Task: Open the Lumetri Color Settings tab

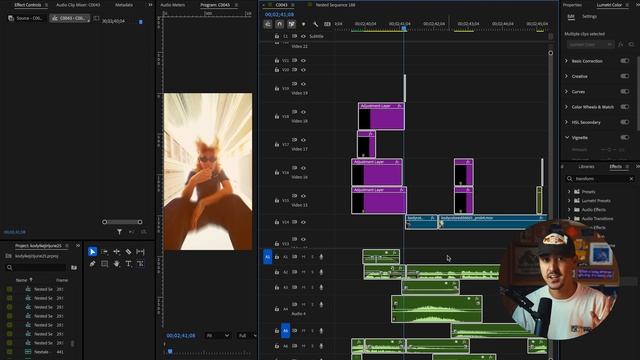Action: (589, 16)
